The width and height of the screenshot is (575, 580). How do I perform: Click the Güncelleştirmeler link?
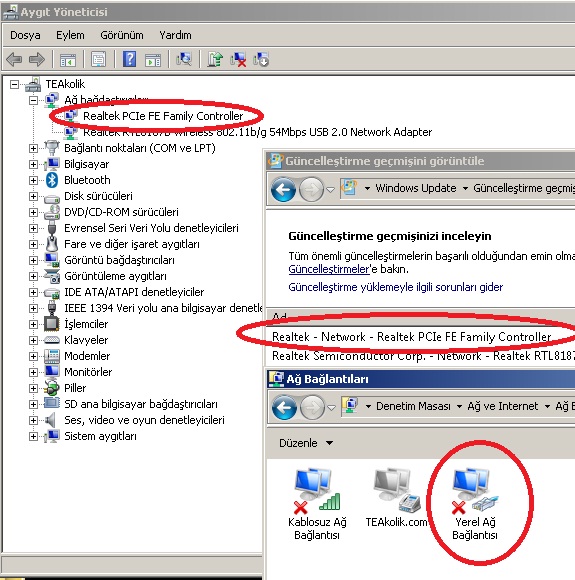pyautogui.click(x=329, y=269)
